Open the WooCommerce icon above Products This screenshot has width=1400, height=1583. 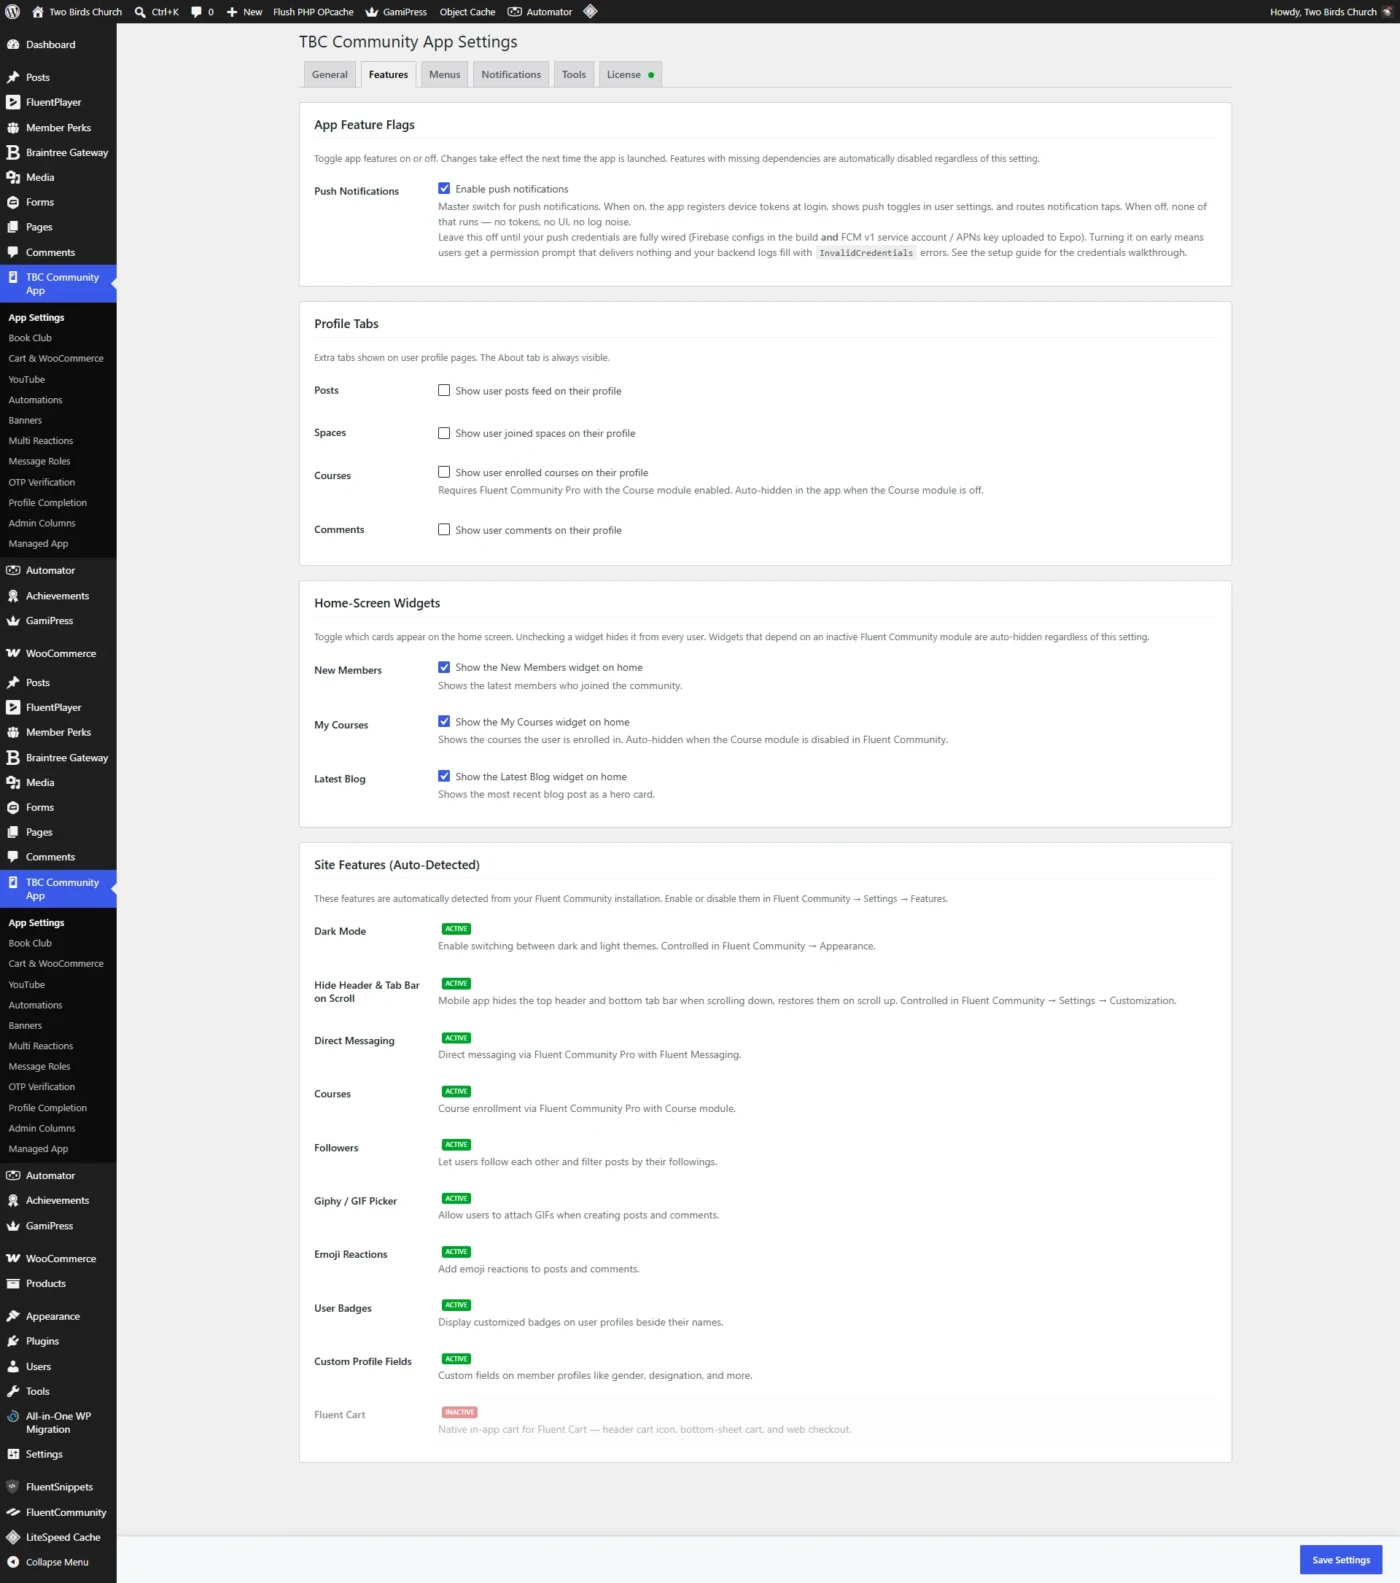tap(13, 1259)
